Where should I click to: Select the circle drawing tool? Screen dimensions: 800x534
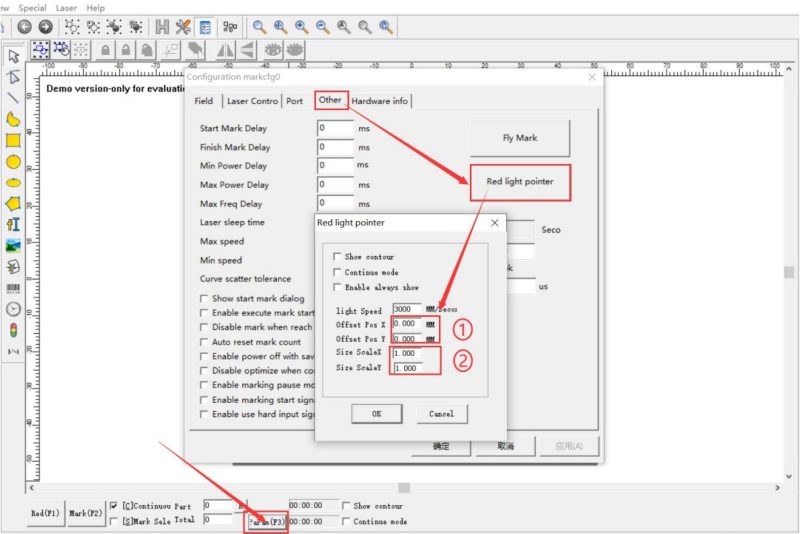coord(13,161)
